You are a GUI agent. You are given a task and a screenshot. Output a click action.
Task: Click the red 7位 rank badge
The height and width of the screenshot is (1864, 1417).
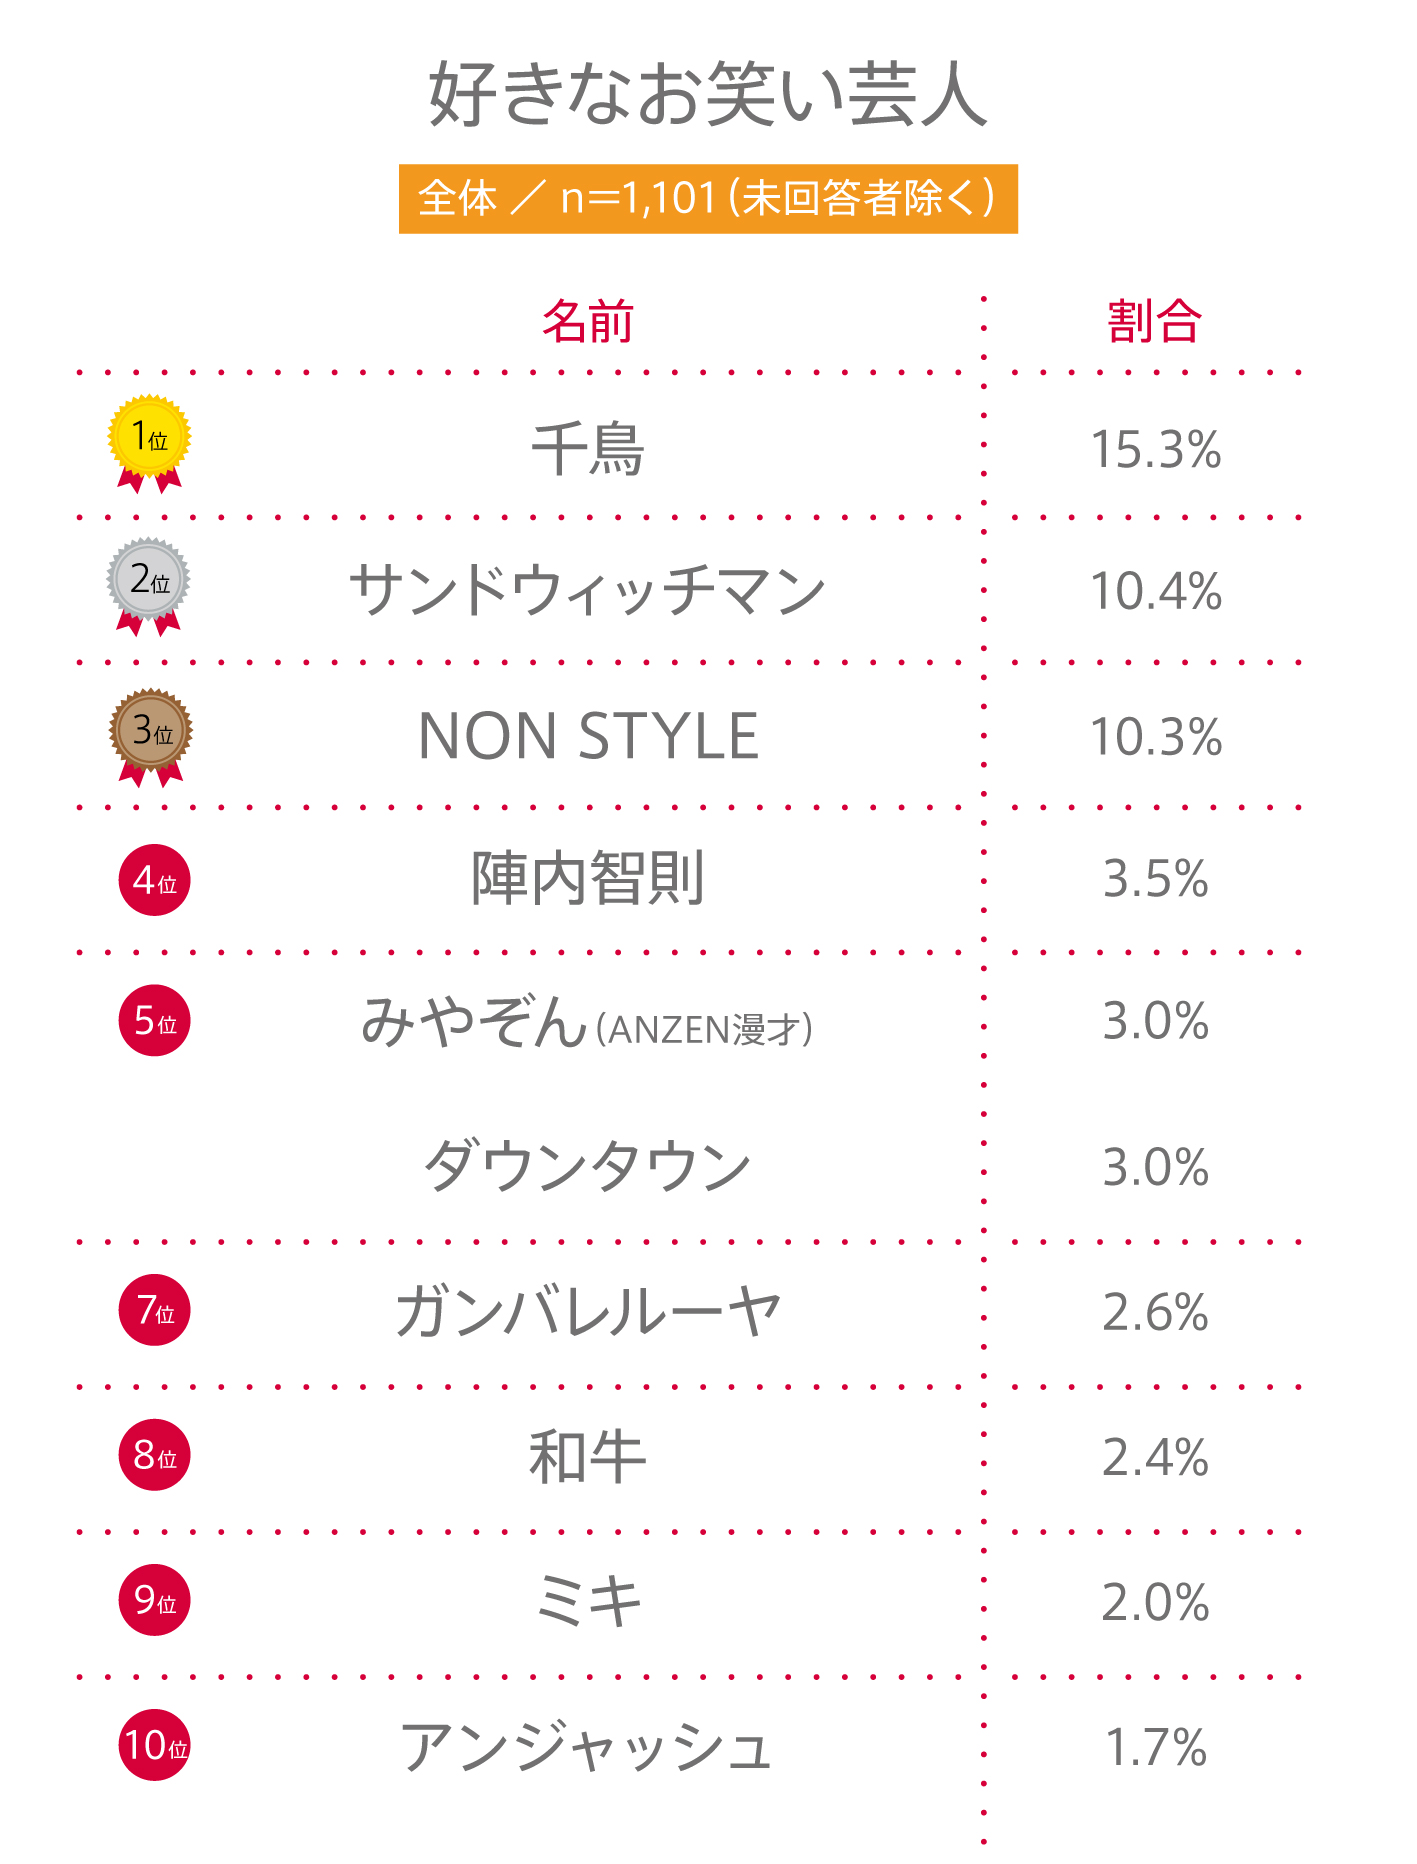coord(155,1310)
